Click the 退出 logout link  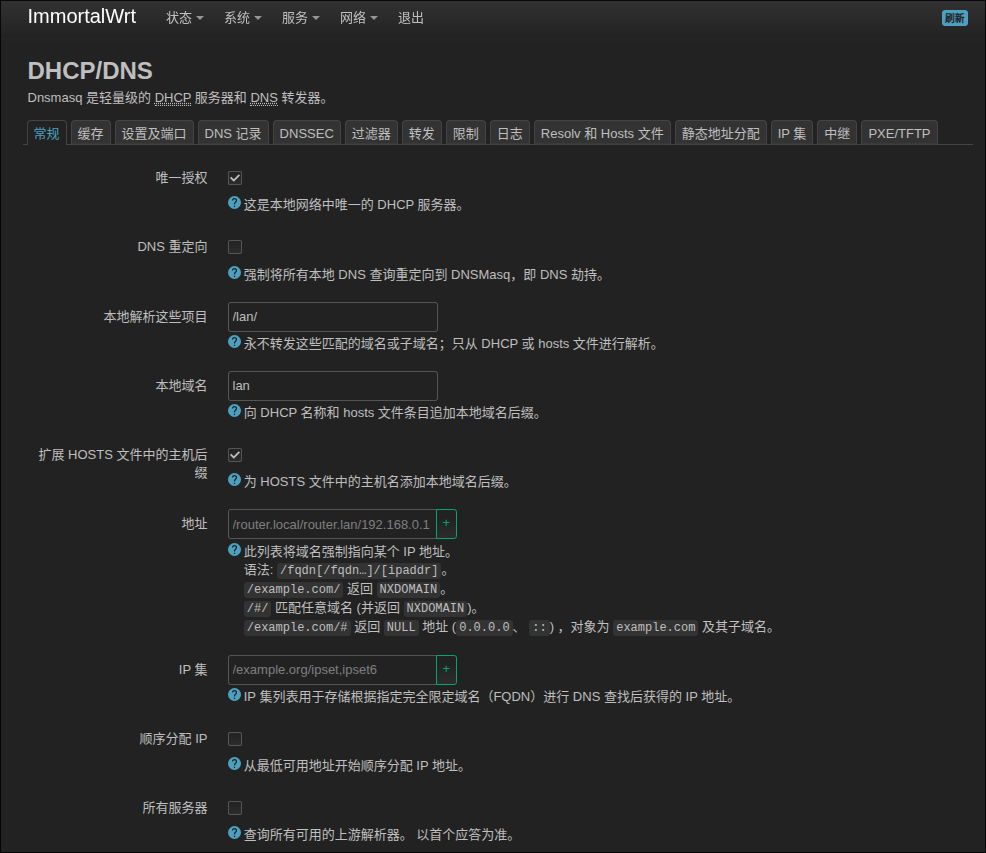click(x=411, y=18)
